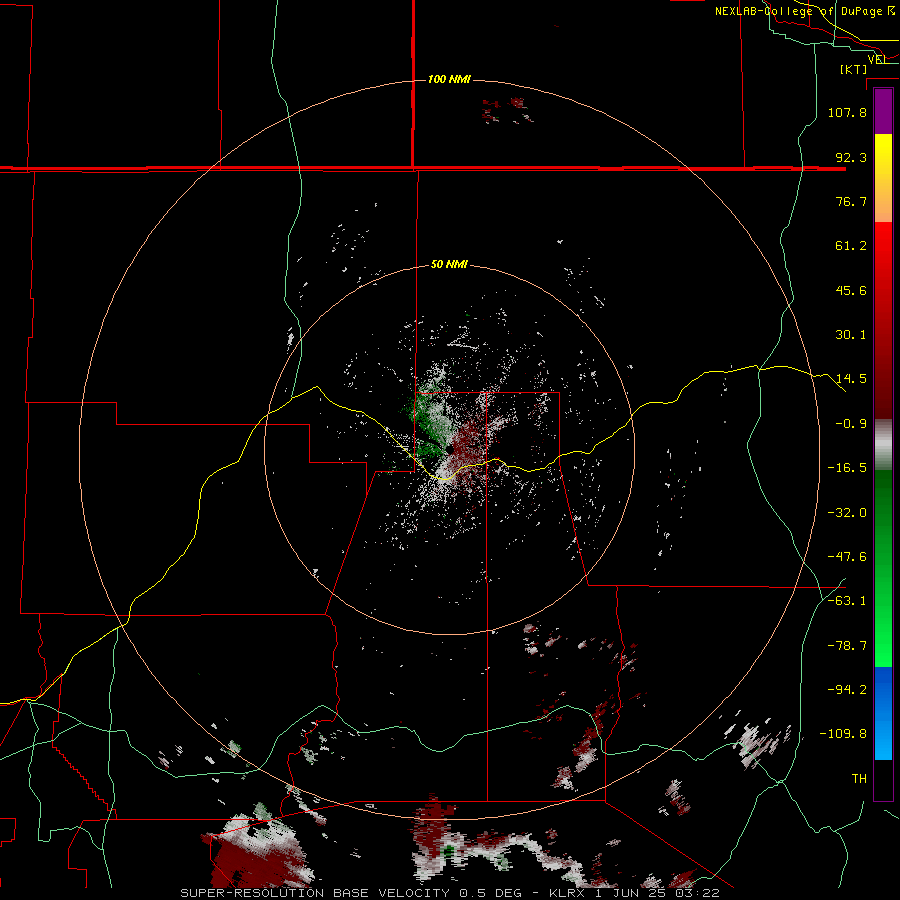
Task: Click the VEL product label
Action: [876, 60]
